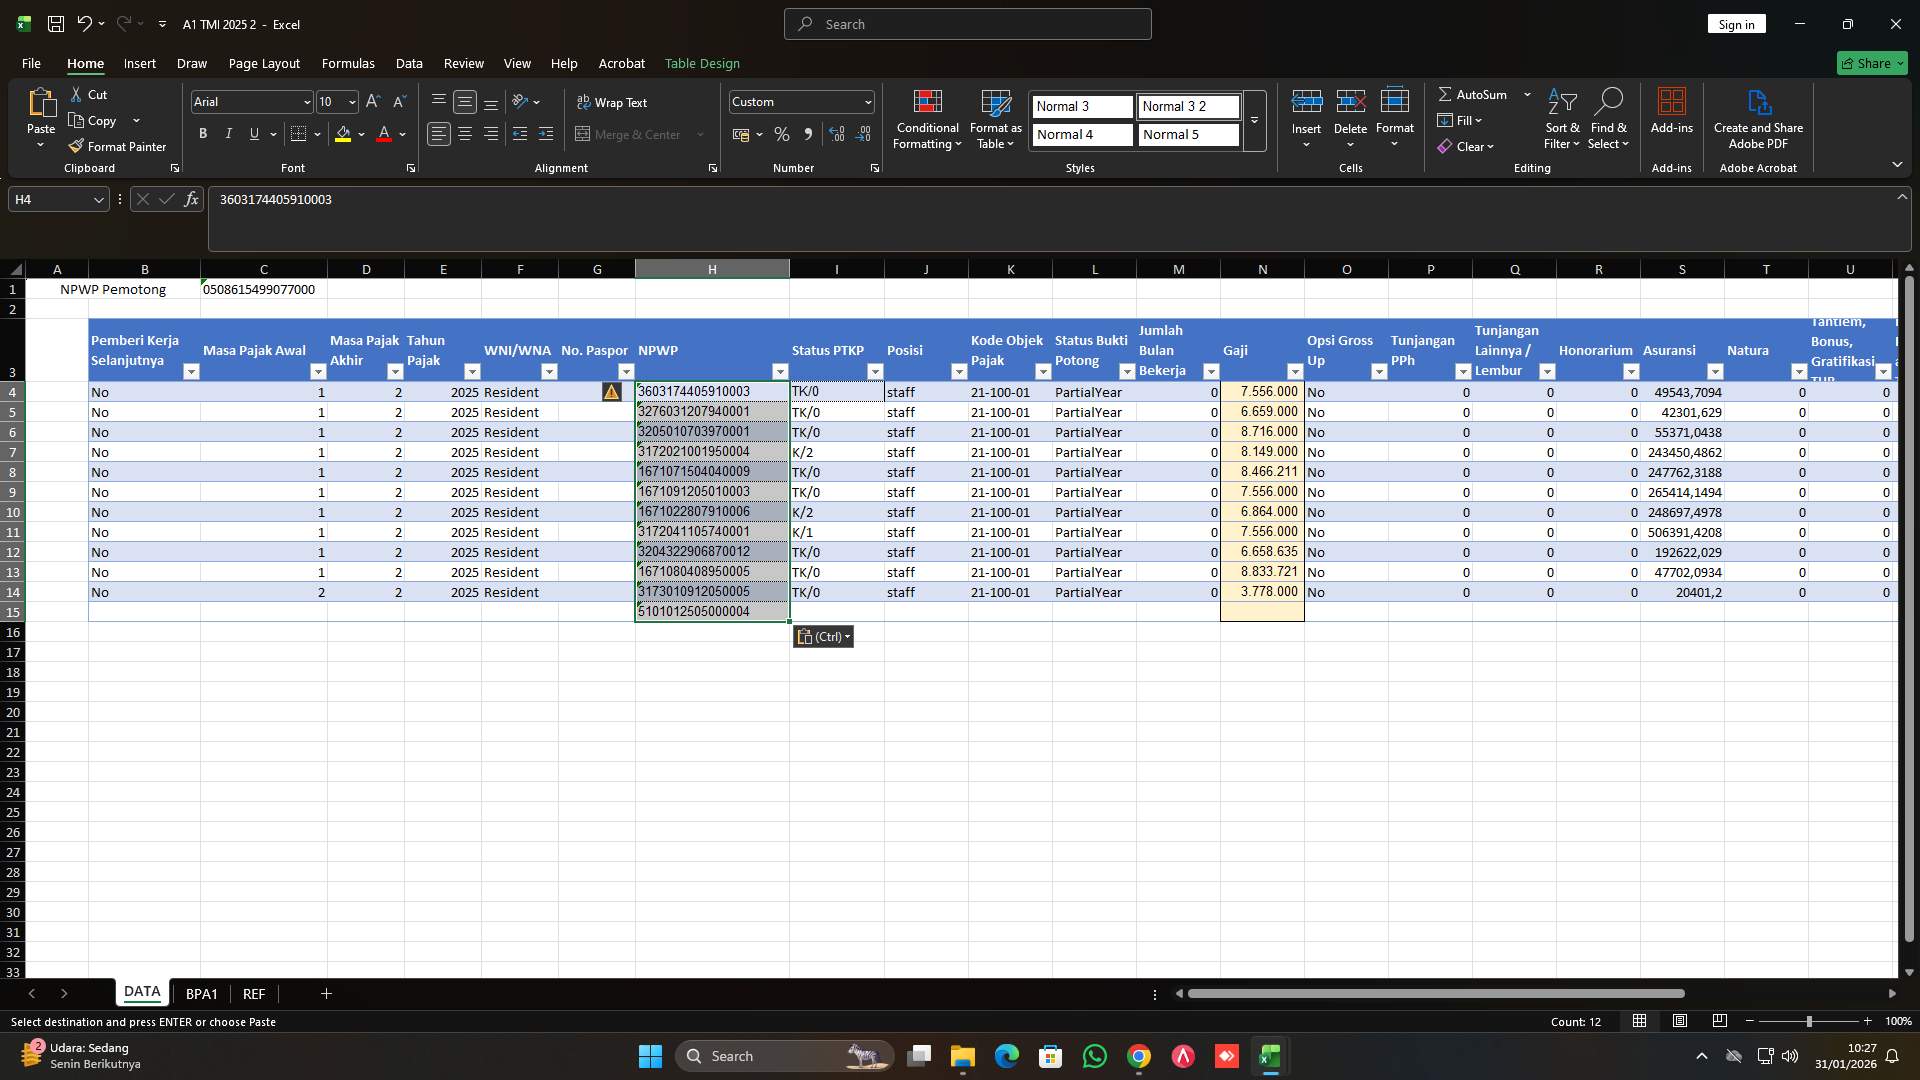This screenshot has width=1920, height=1080.
Task: Apply AutoSum to selection
Action: pyautogui.click(x=1475, y=94)
